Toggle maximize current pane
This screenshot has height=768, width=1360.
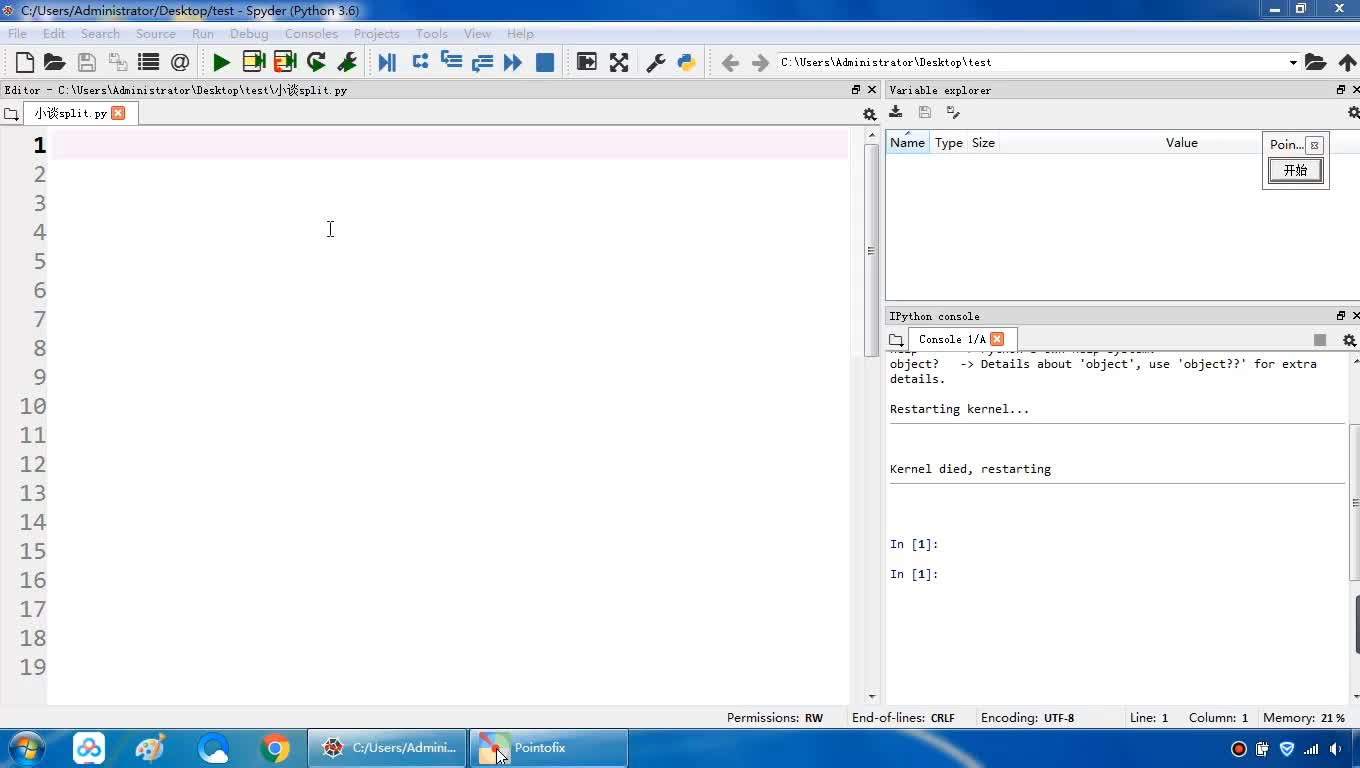[619, 62]
